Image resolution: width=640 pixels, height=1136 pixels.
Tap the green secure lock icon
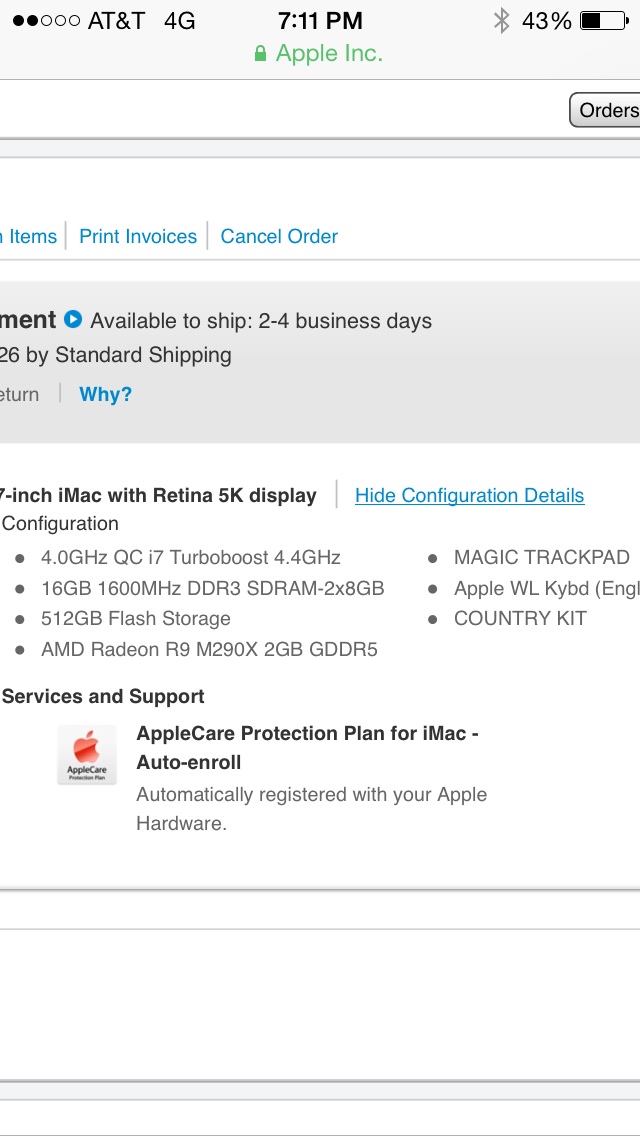click(260, 53)
